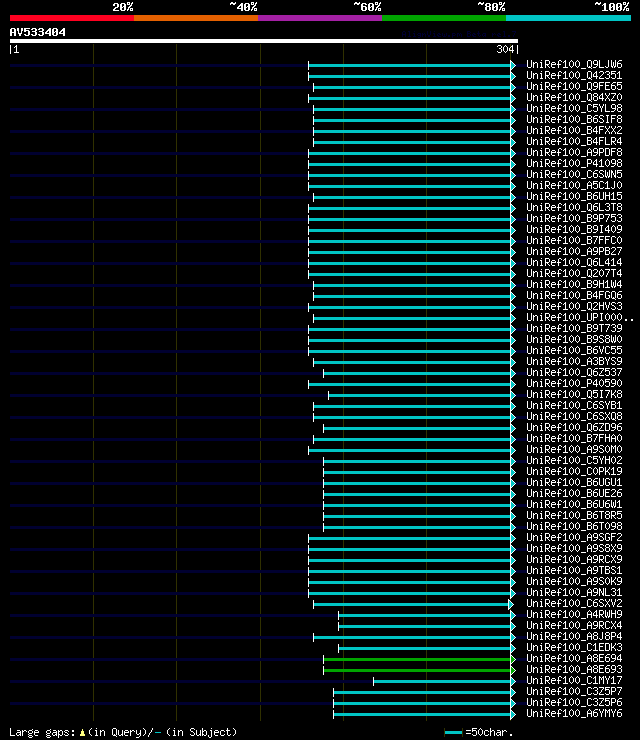Click UniRef100_C1EDK3 label
Viewport: 640px width, 740px height.
click(574, 648)
